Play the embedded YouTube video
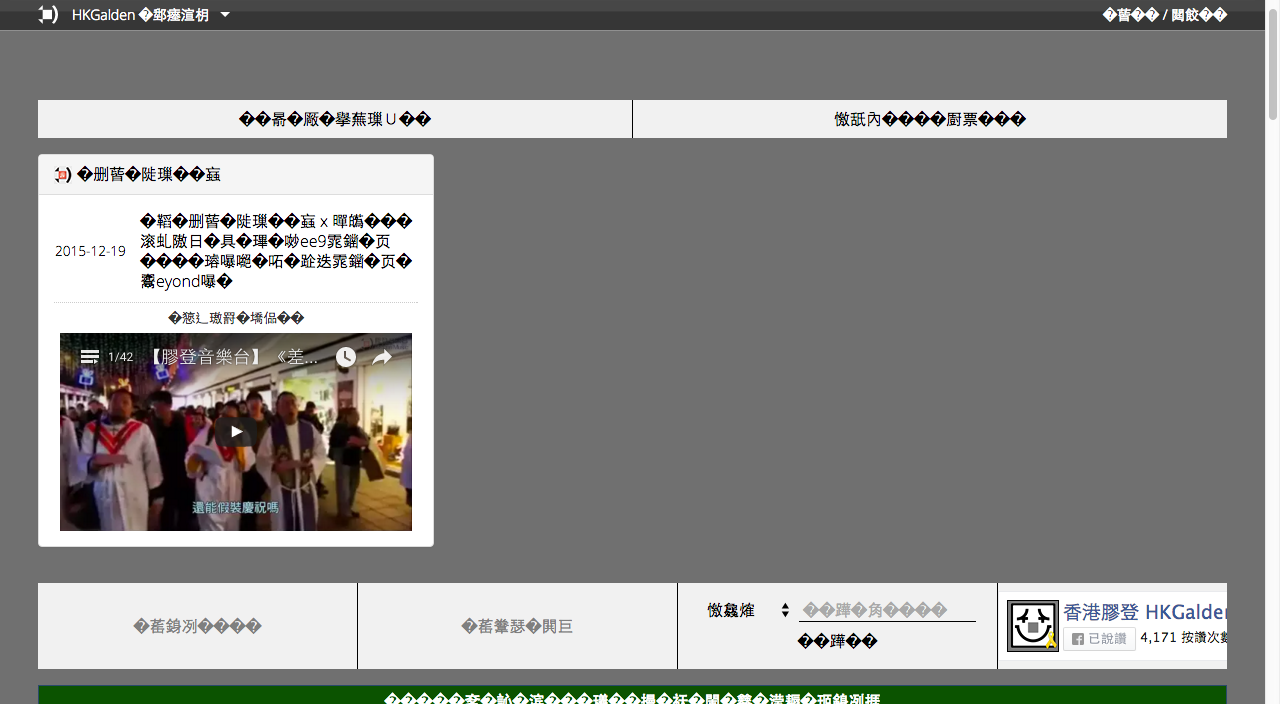 236,431
